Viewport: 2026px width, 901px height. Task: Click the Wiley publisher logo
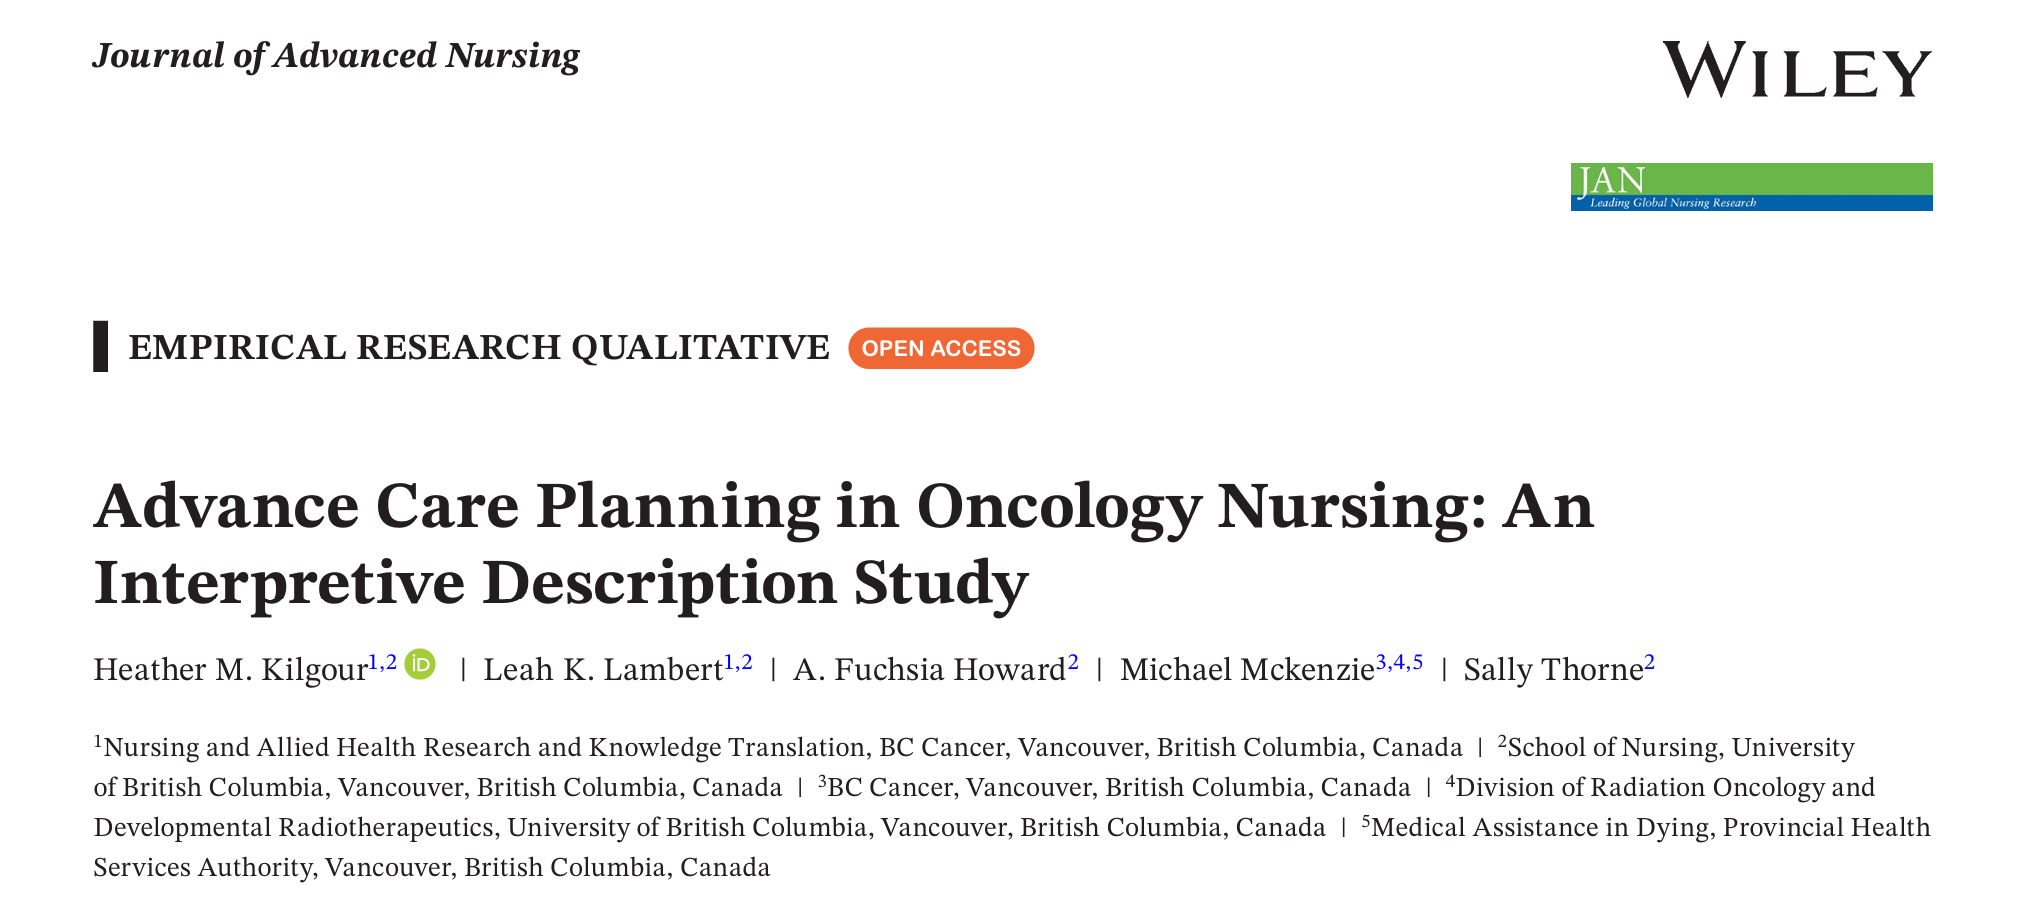(1796, 70)
